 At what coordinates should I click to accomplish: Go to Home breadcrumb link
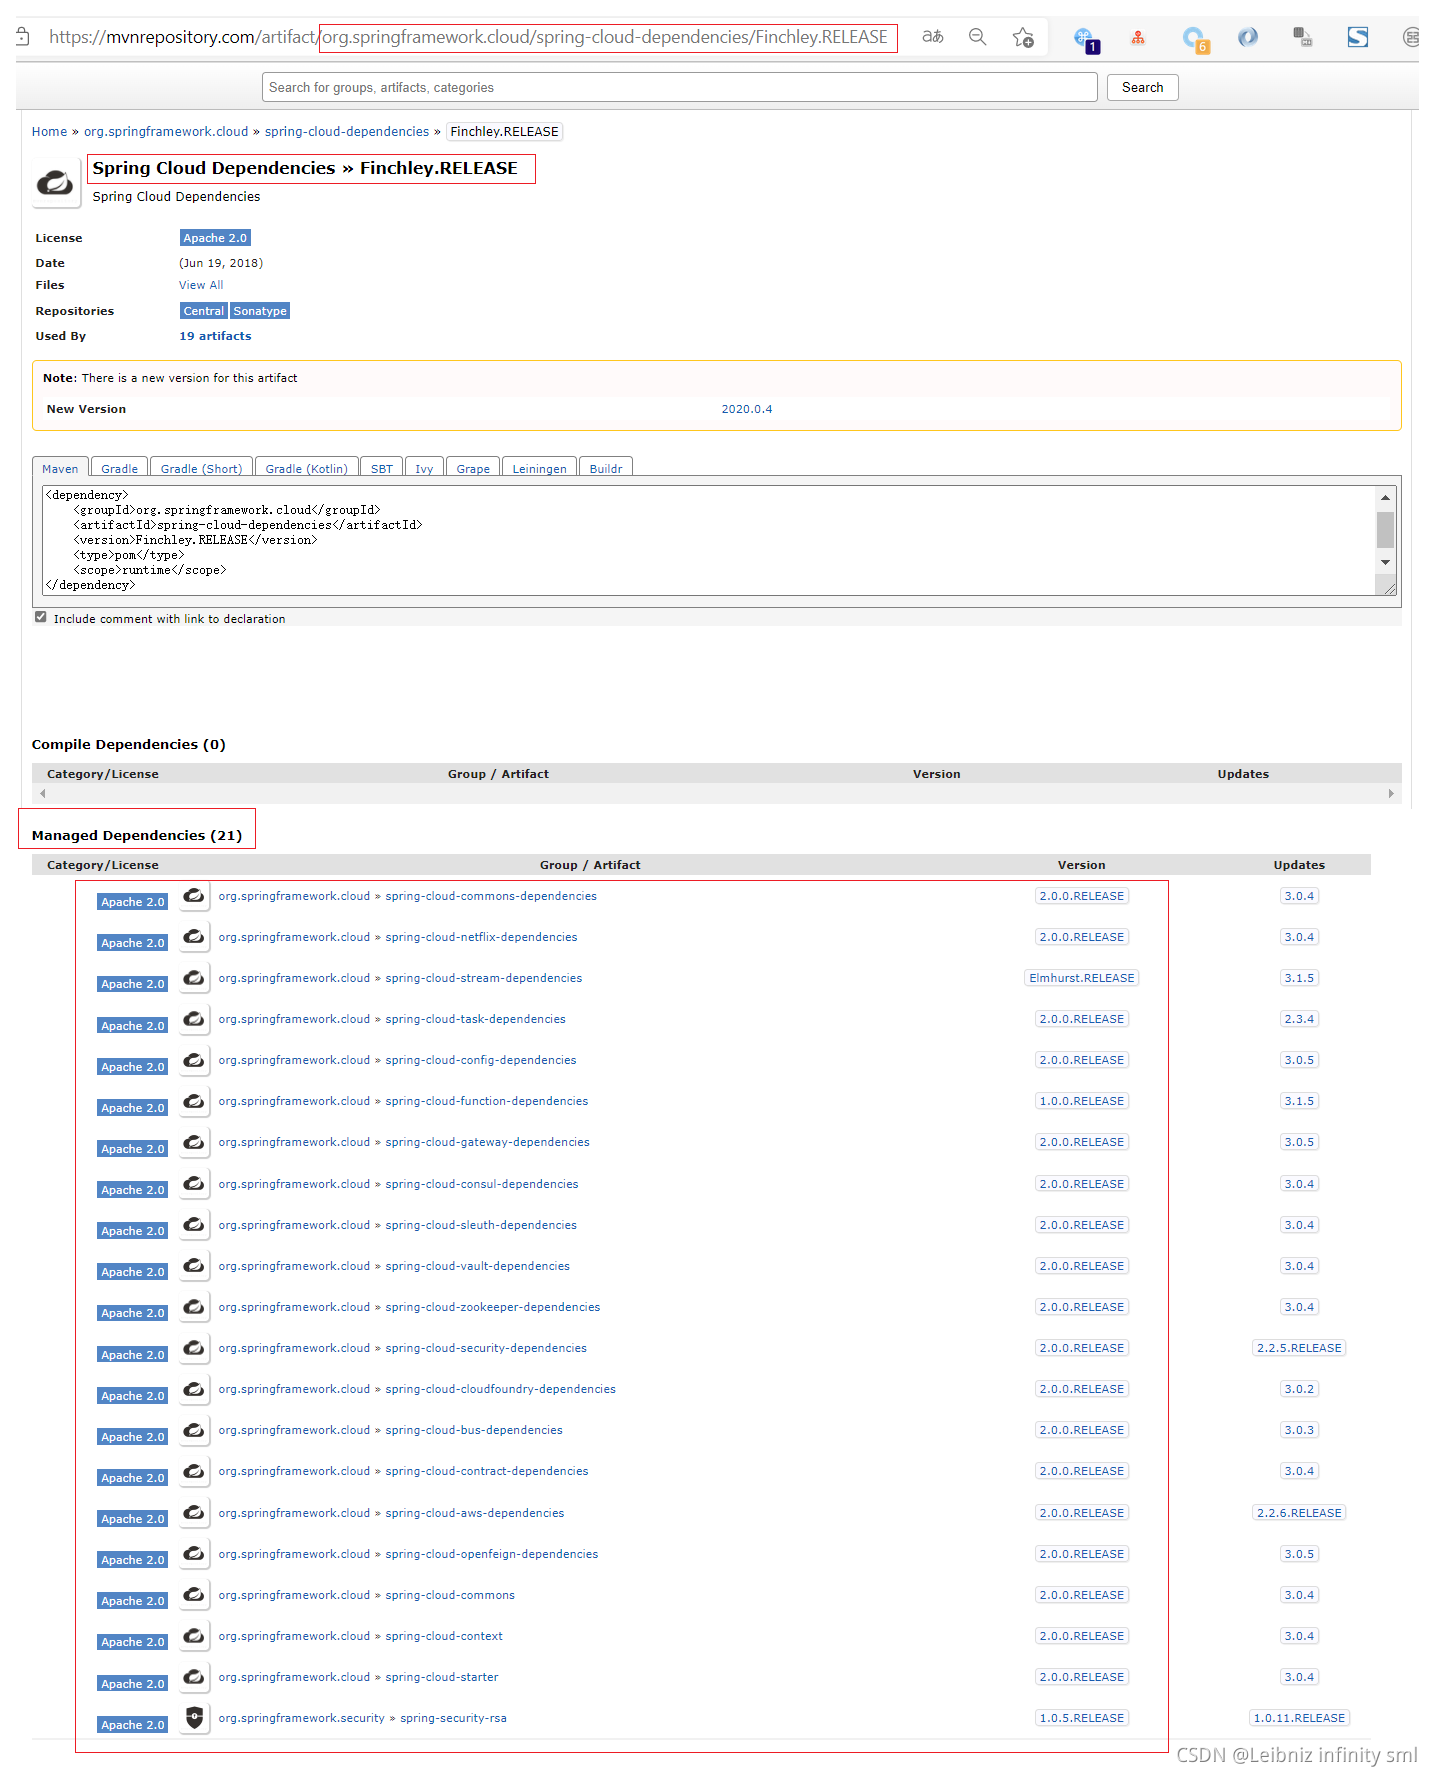pyautogui.click(x=49, y=132)
